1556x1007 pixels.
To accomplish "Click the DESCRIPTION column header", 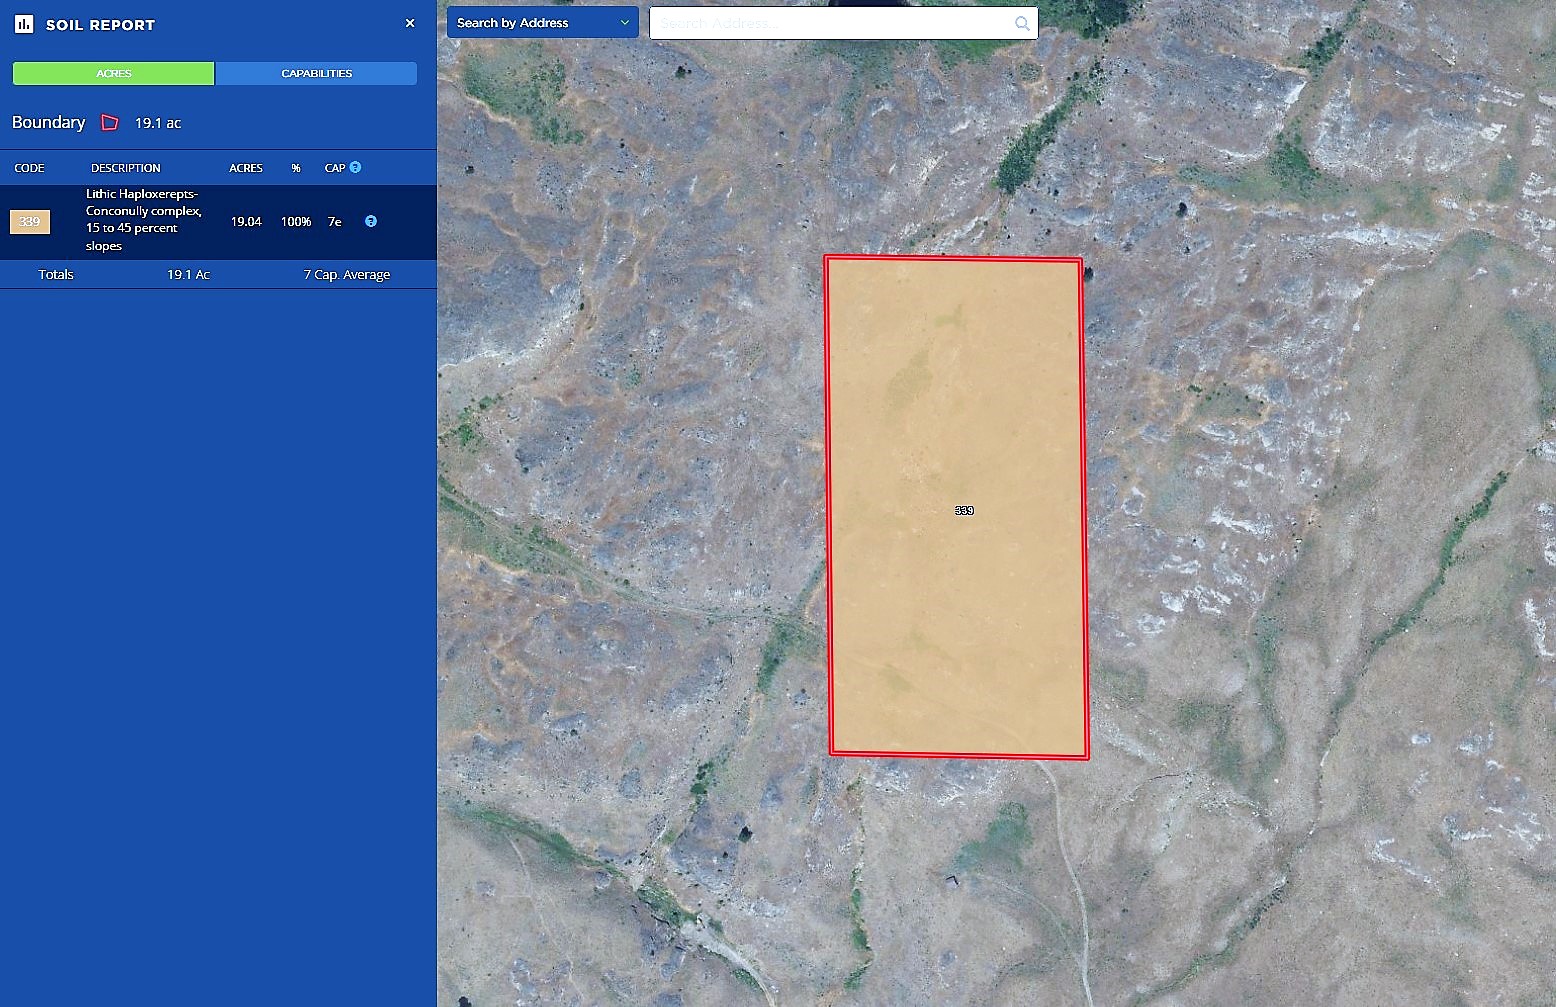I will [x=125, y=168].
